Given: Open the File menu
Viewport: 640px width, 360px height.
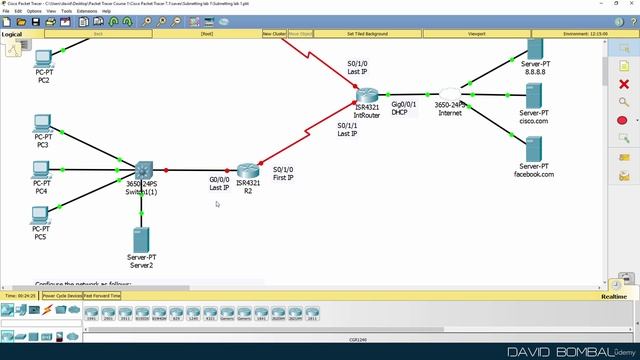Looking at the screenshot, I should pos(6,11).
